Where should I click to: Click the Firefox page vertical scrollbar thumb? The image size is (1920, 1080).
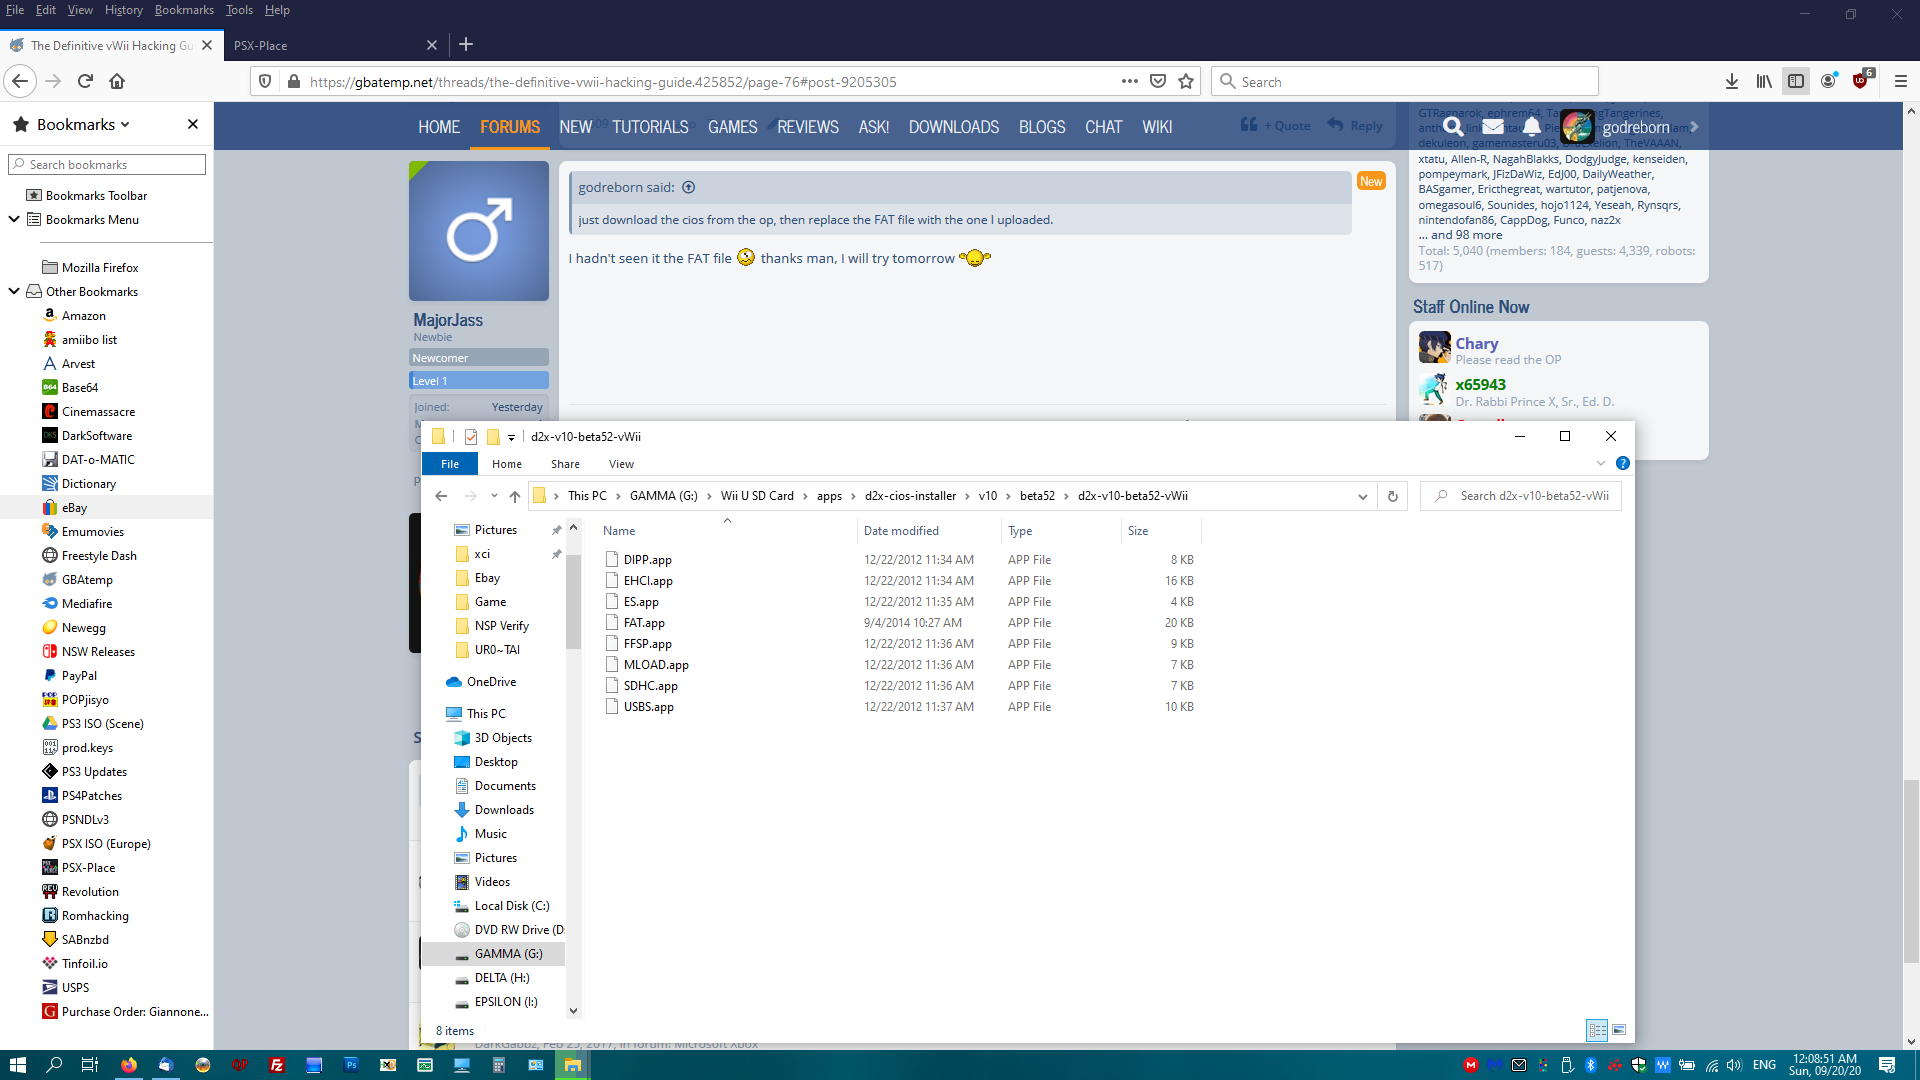[x=1911, y=870]
